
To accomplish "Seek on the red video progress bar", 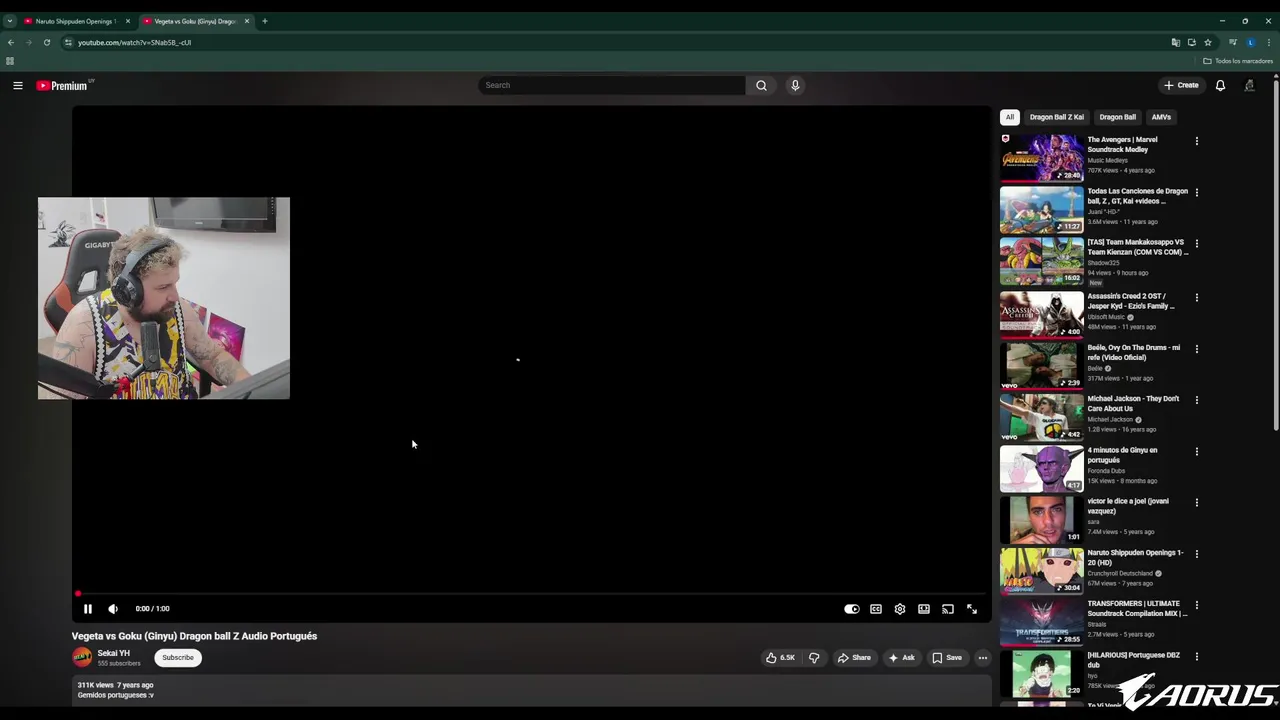I will click(531, 594).
